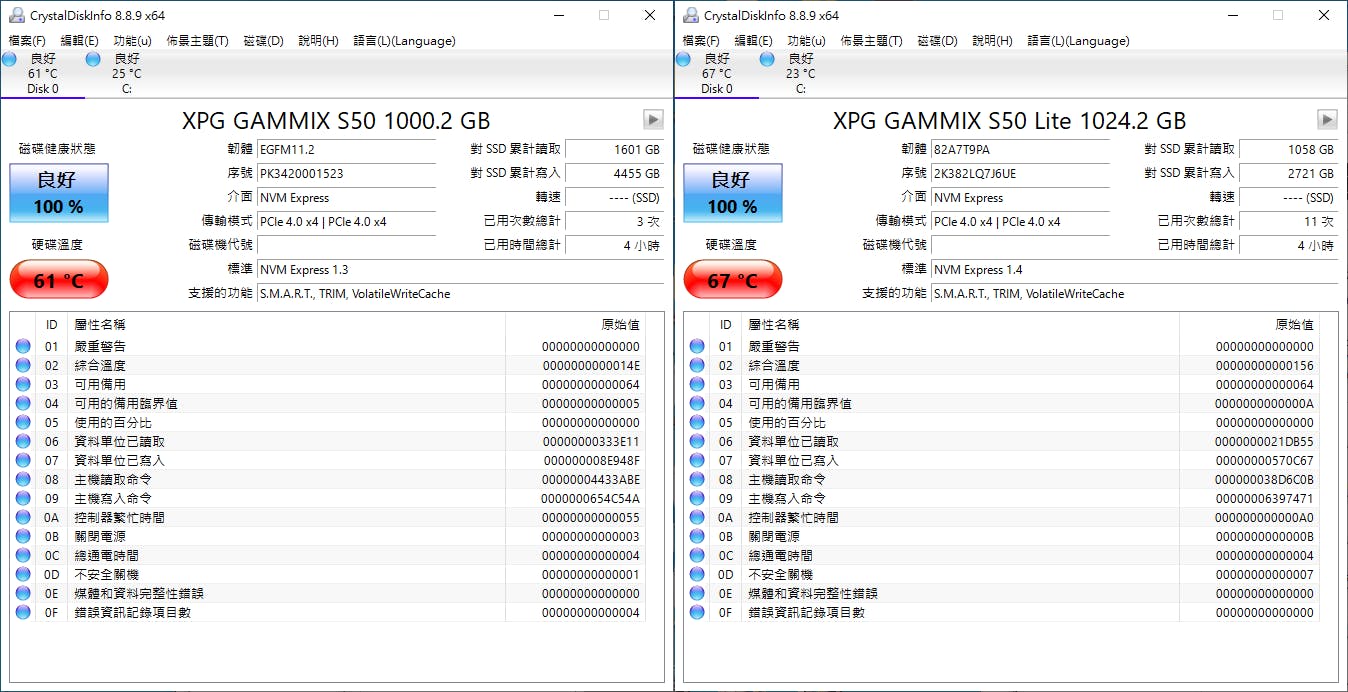This screenshot has width=1348, height=692.
Task: Click the red 67 °C temperature button
Action: click(733, 280)
